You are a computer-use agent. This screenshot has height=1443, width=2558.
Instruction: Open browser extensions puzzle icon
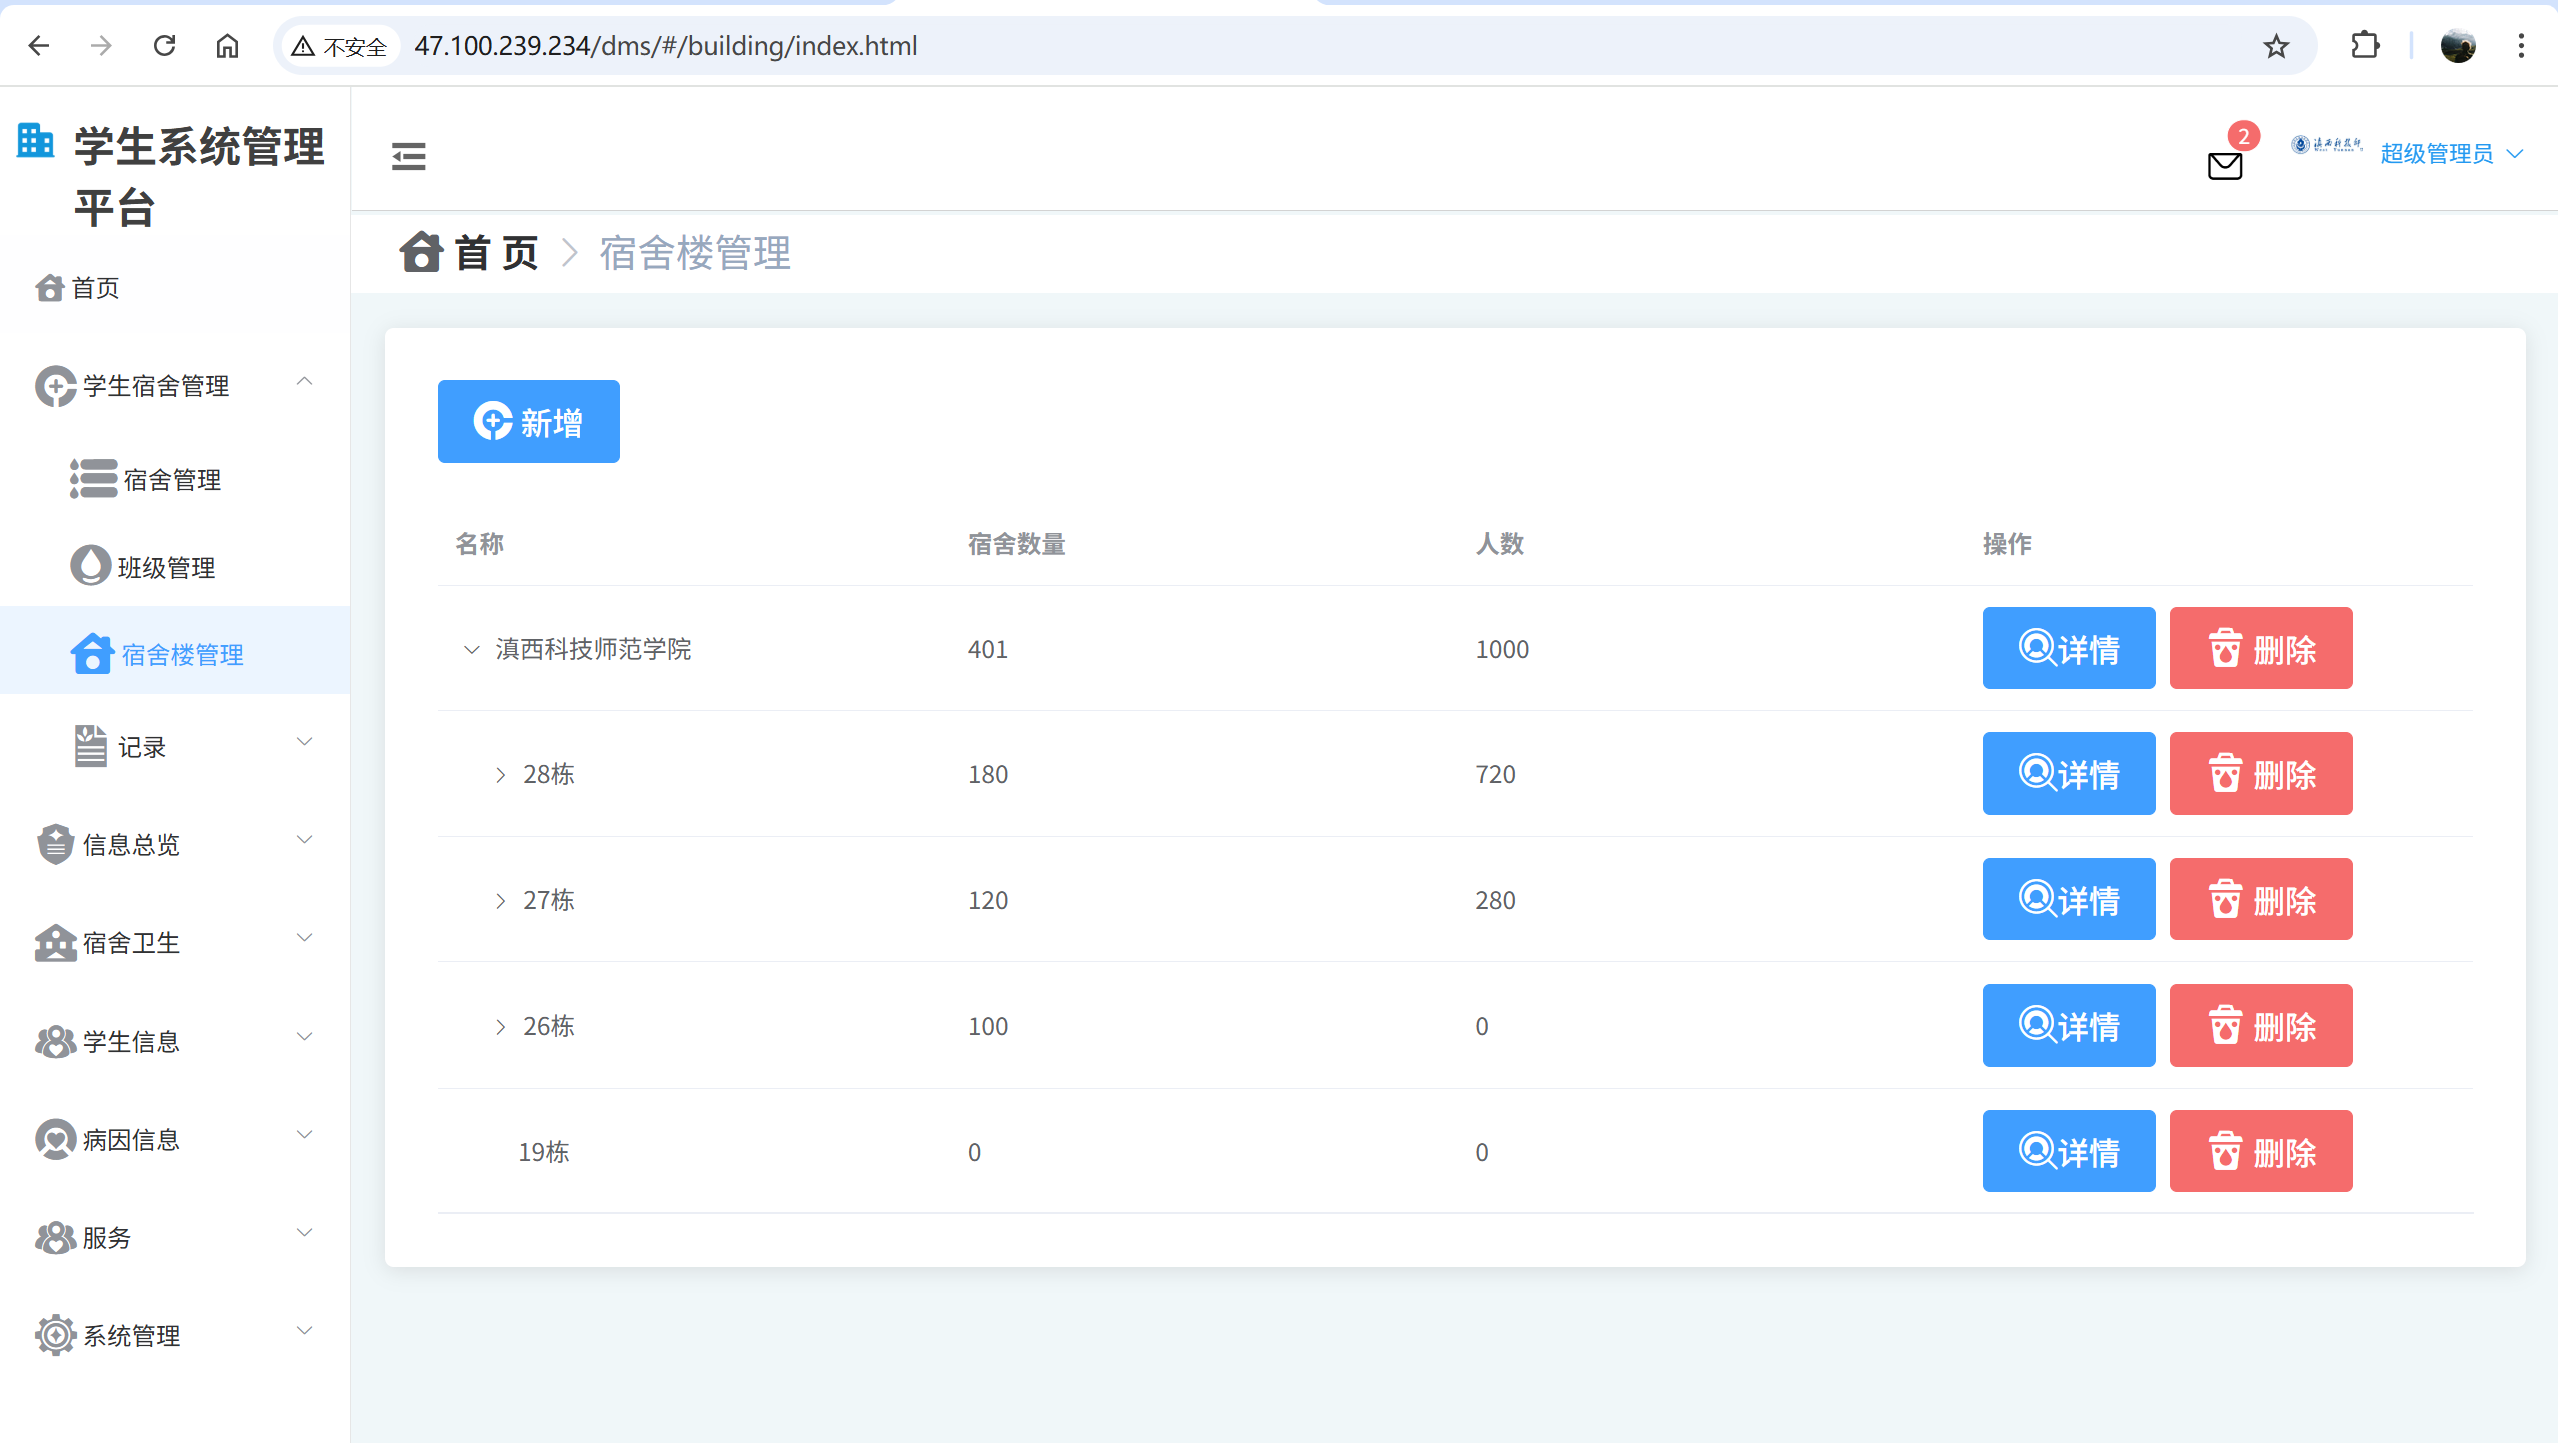tap(2365, 46)
